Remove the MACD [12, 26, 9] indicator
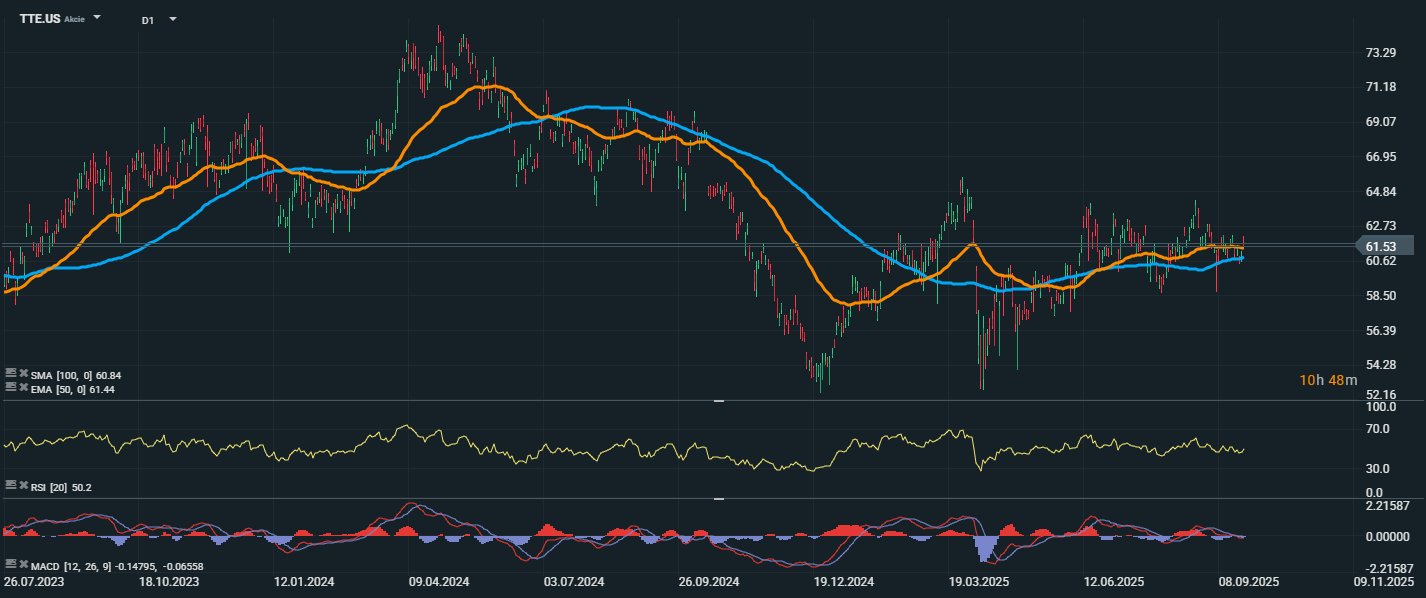The width and height of the screenshot is (1426, 598). click(x=23, y=565)
